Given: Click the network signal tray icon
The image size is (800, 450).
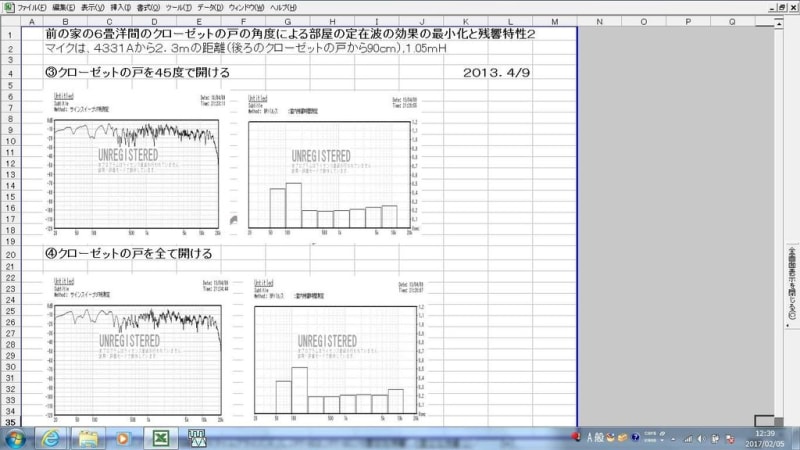Looking at the screenshot, I should (688, 439).
